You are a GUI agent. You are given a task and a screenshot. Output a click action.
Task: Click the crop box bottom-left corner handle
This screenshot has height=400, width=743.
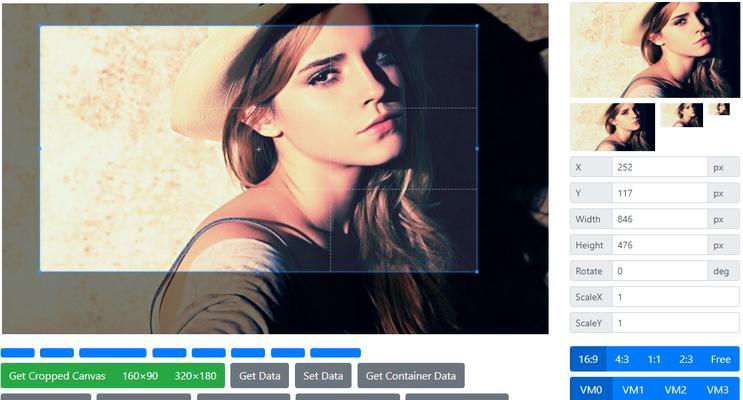tap(40, 272)
